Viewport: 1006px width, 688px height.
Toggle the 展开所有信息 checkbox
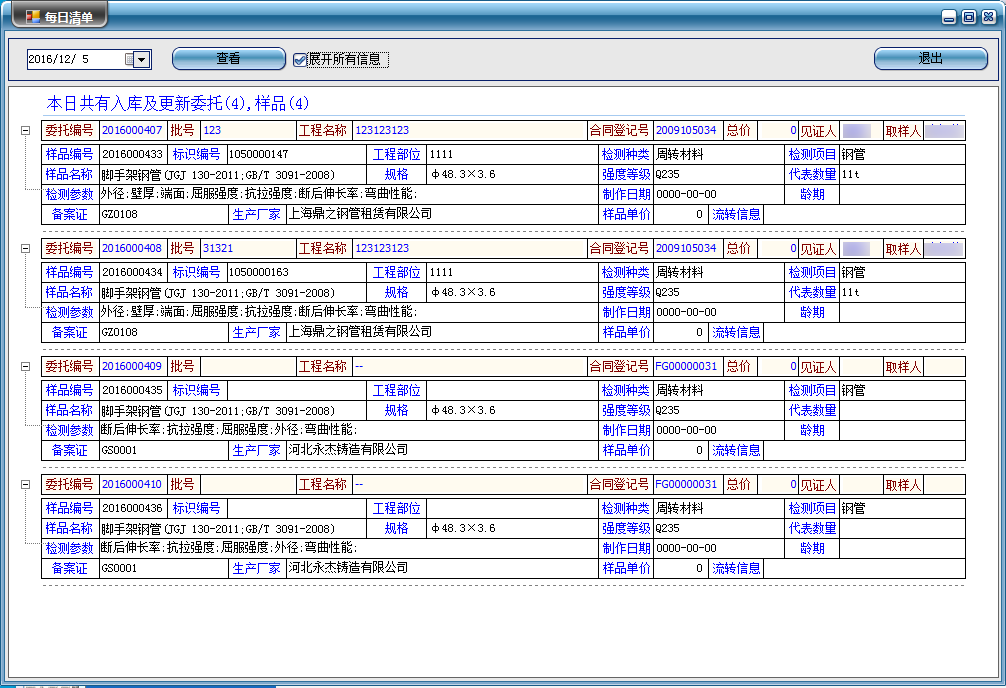[x=300, y=60]
